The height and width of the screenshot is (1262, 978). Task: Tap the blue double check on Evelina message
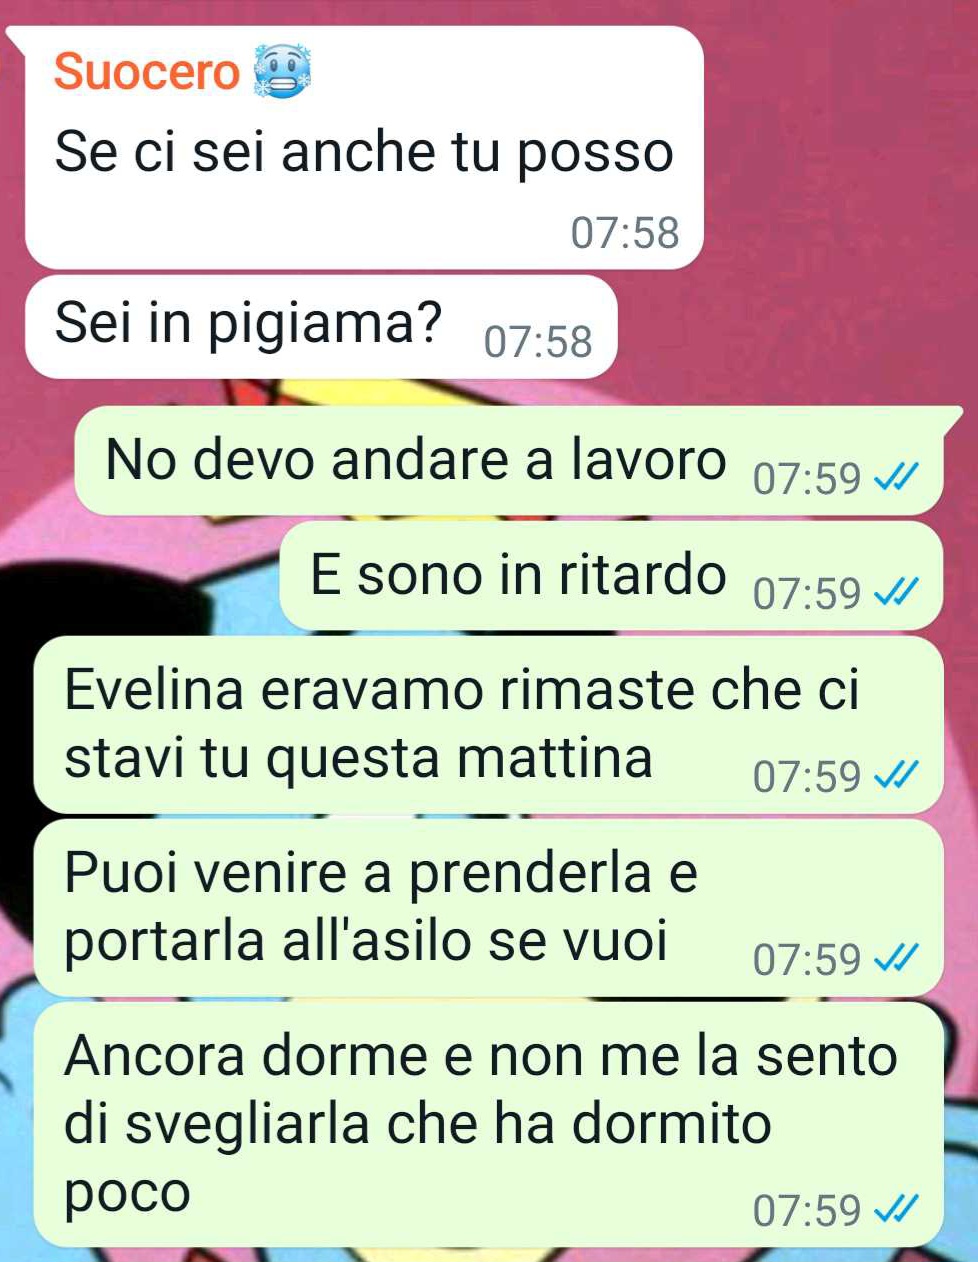pyautogui.click(x=896, y=776)
